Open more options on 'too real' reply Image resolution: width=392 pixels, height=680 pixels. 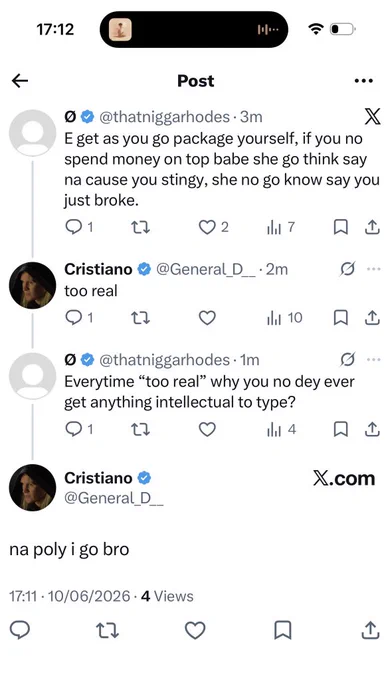pos(373,269)
